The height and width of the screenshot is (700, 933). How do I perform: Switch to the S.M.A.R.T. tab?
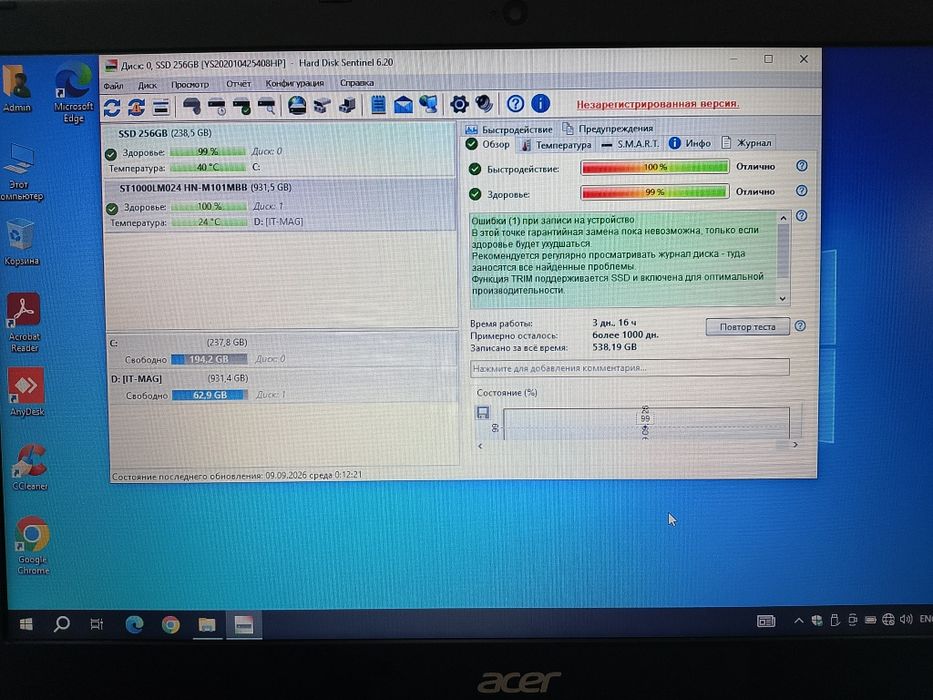(x=630, y=144)
